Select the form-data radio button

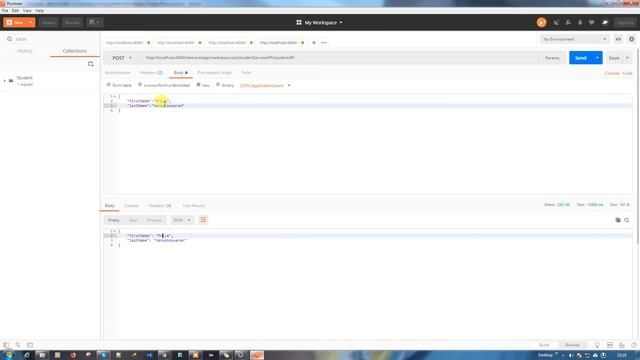click(x=109, y=85)
